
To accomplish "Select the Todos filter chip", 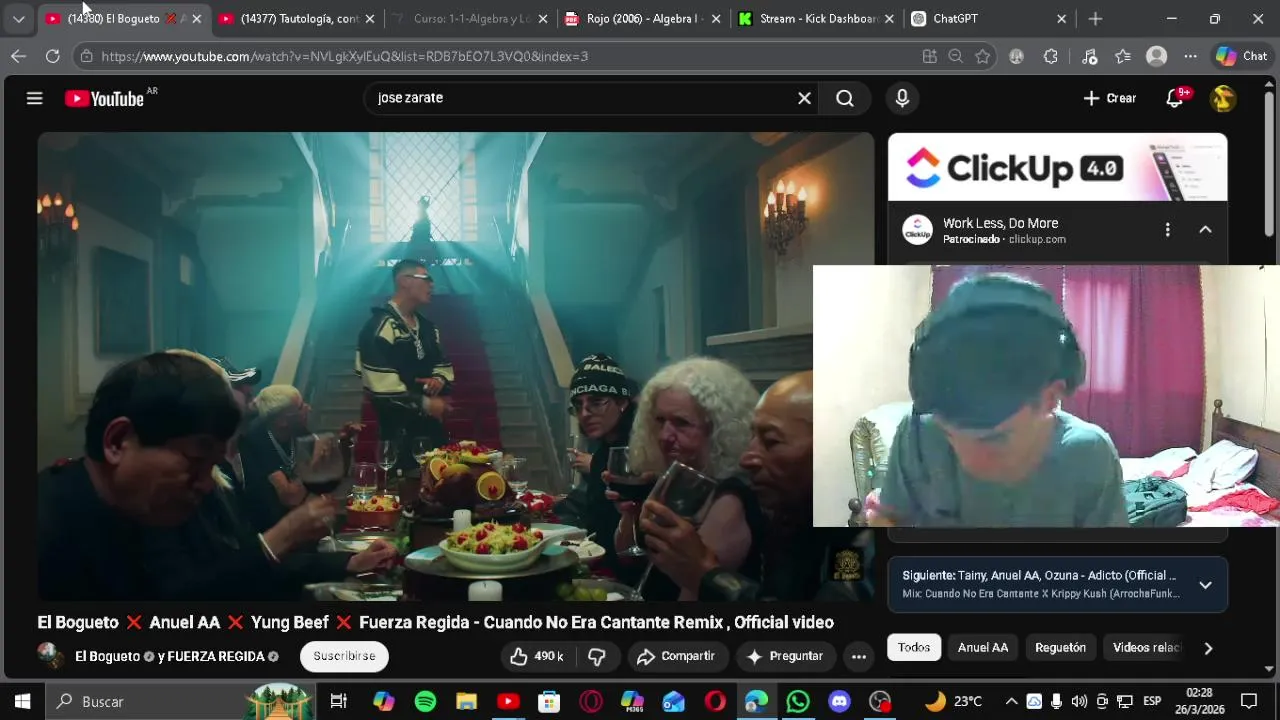I will [913, 648].
